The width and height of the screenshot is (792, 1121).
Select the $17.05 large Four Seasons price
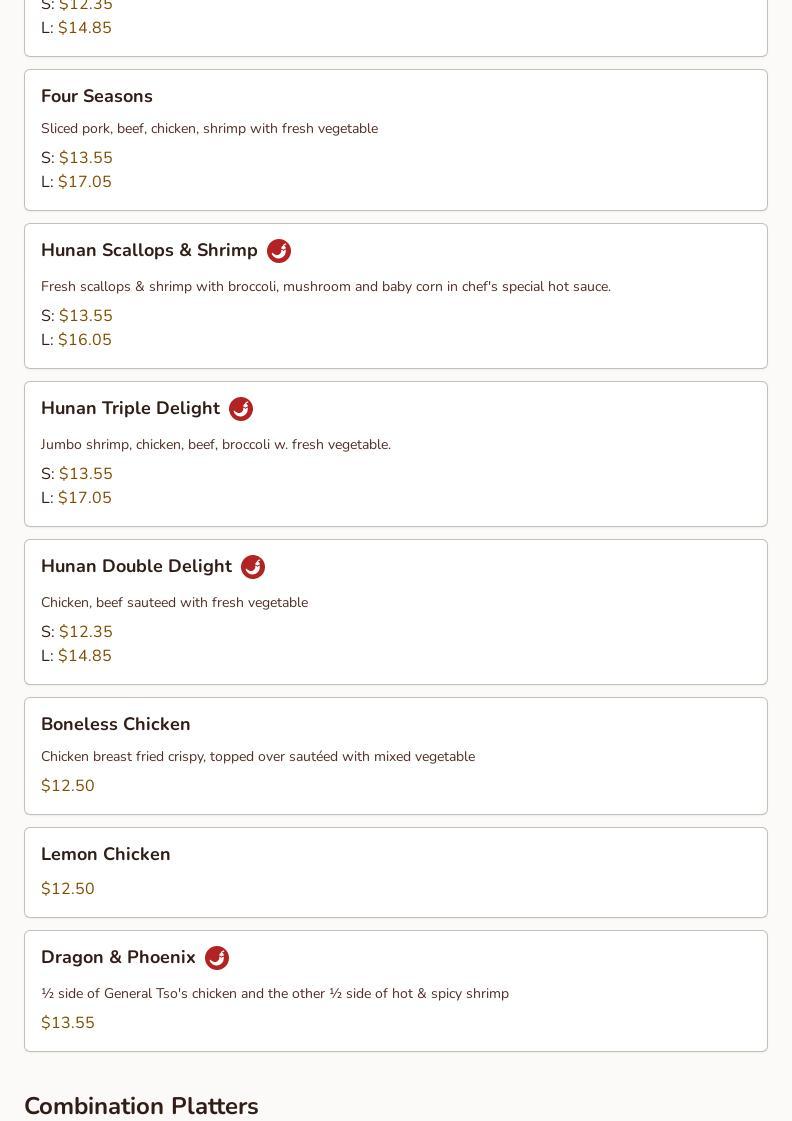[85, 182]
